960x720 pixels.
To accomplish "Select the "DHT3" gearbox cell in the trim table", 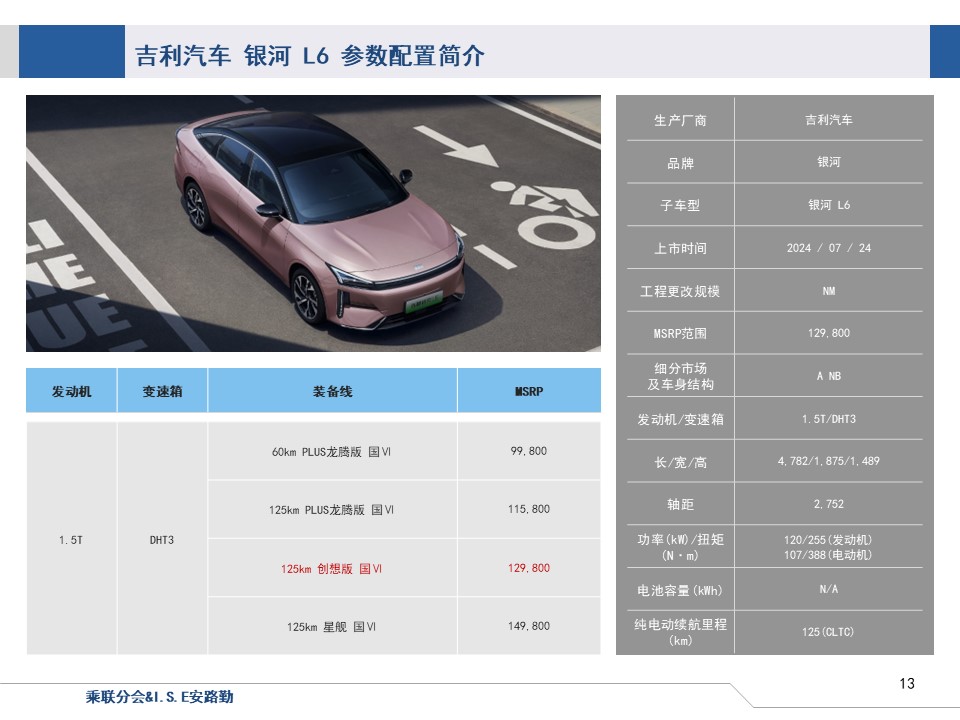I will click(x=162, y=540).
